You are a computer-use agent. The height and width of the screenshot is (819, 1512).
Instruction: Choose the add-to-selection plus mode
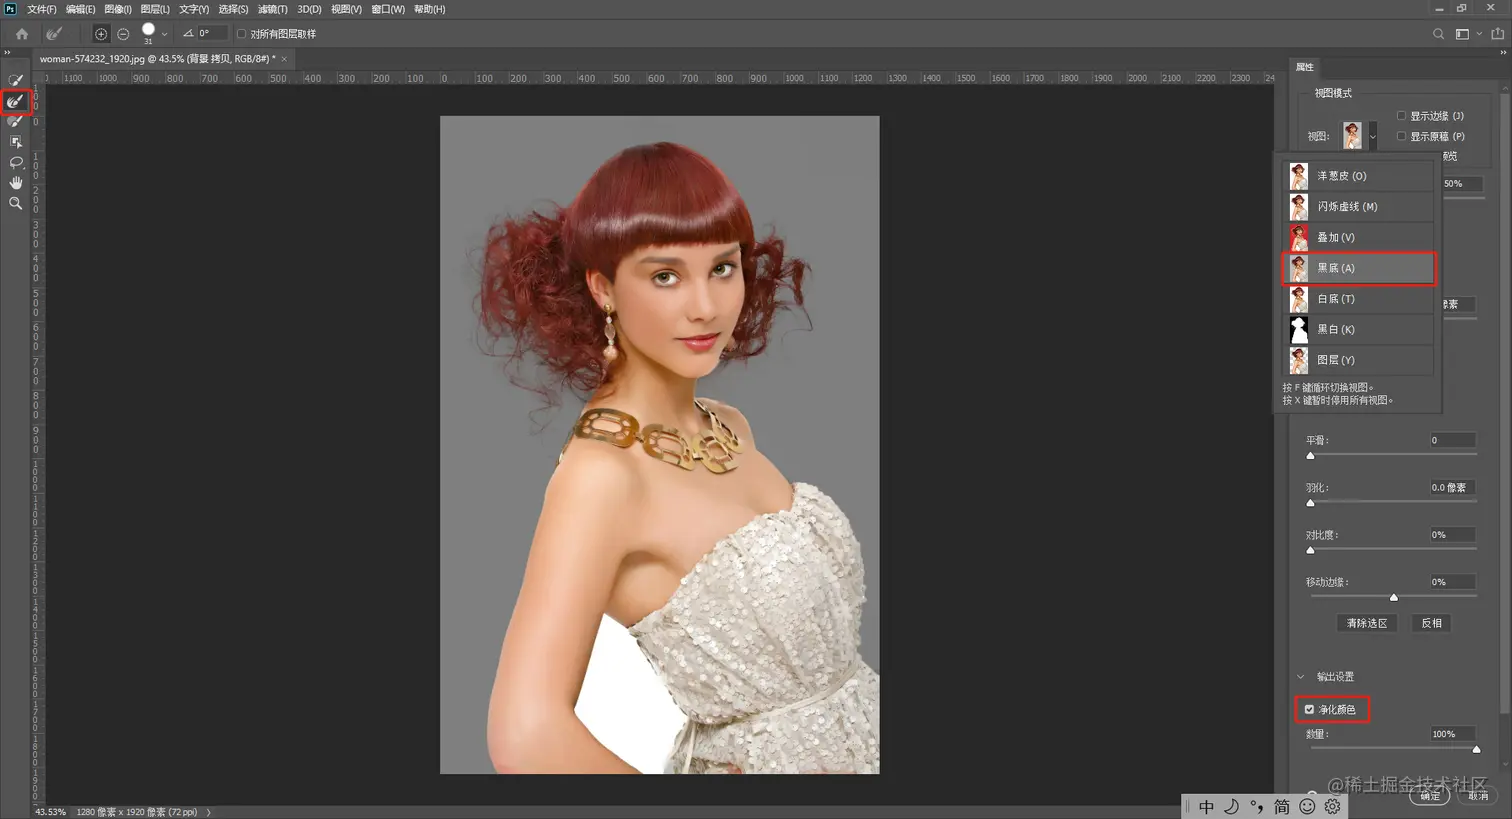click(101, 34)
